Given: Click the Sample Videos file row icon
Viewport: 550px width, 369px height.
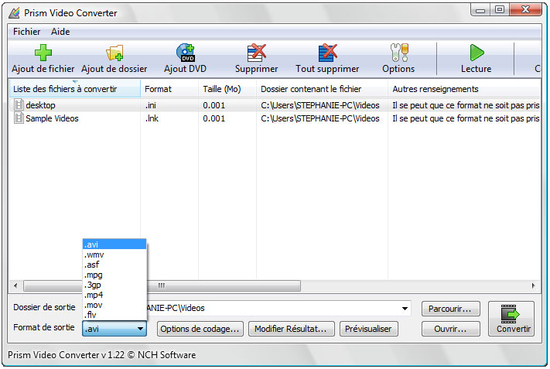Looking at the screenshot, I should coord(18,118).
